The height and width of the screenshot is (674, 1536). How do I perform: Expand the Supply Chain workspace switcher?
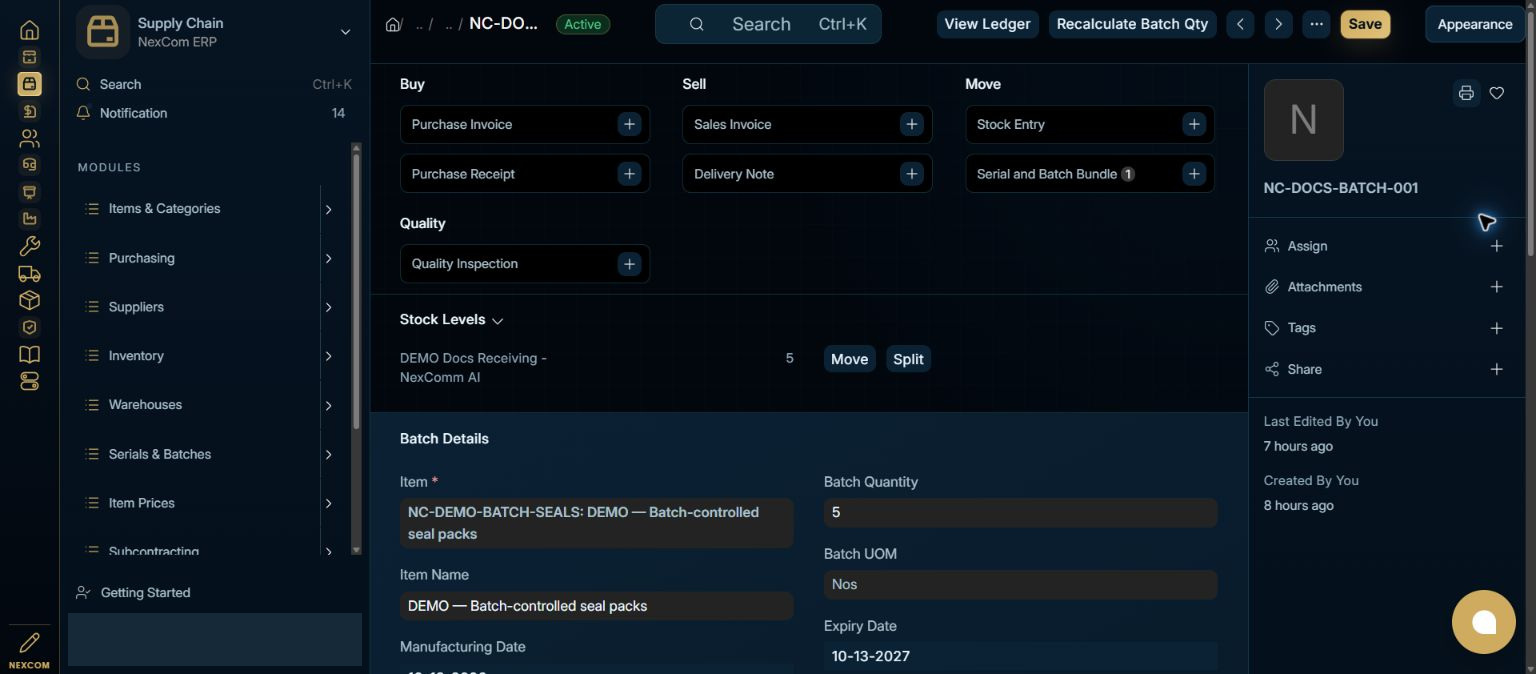tap(345, 32)
